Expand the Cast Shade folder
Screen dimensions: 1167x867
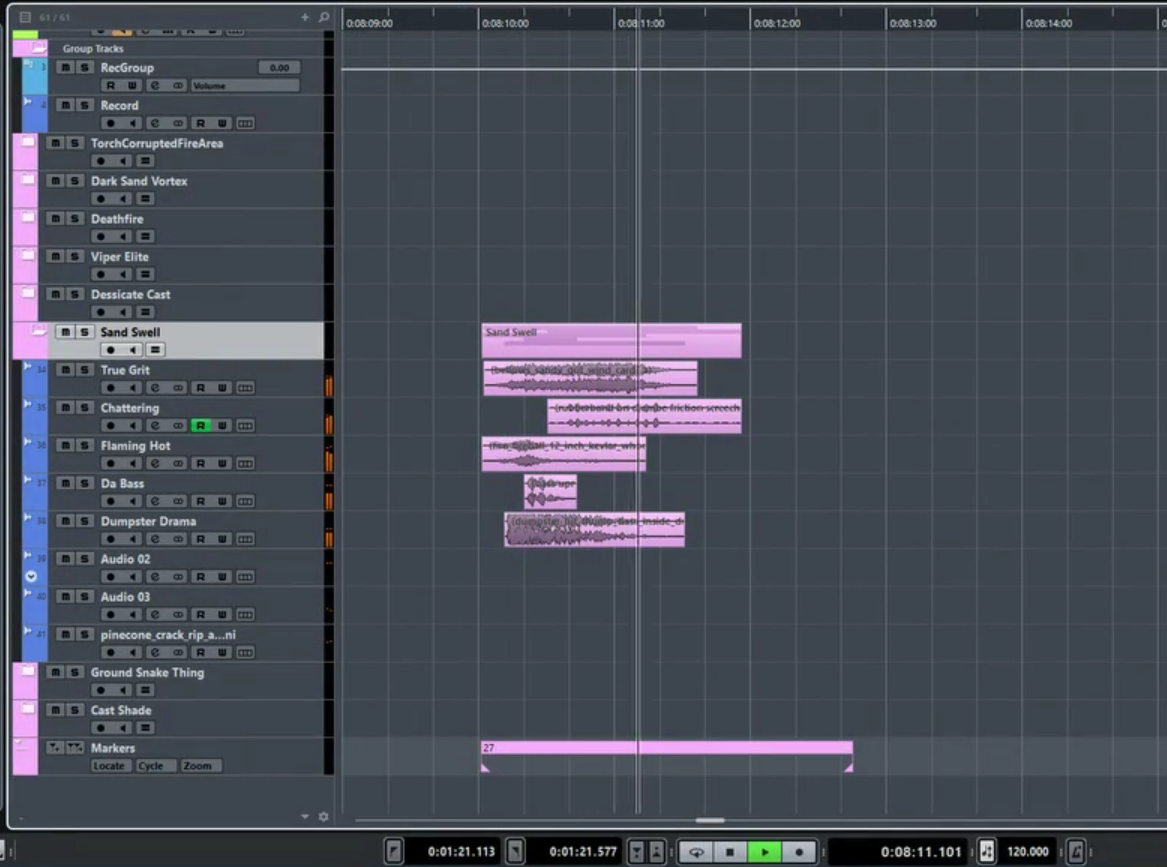[28, 709]
